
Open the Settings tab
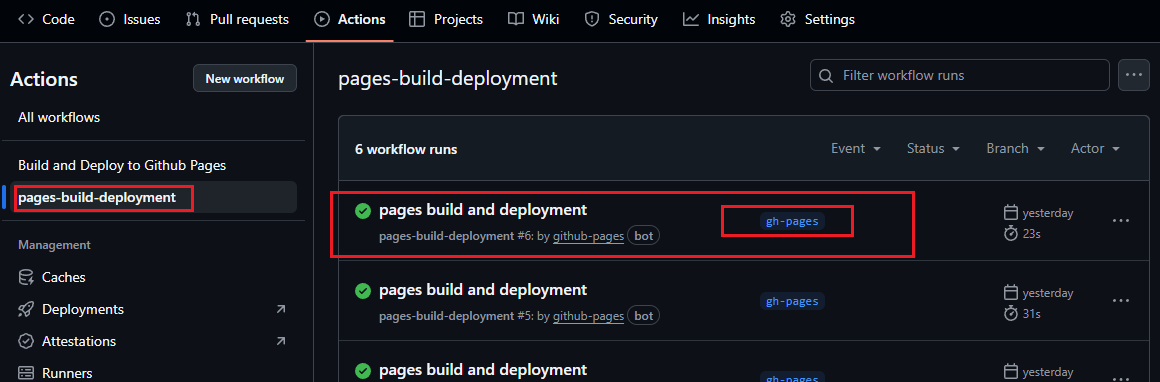(x=817, y=20)
